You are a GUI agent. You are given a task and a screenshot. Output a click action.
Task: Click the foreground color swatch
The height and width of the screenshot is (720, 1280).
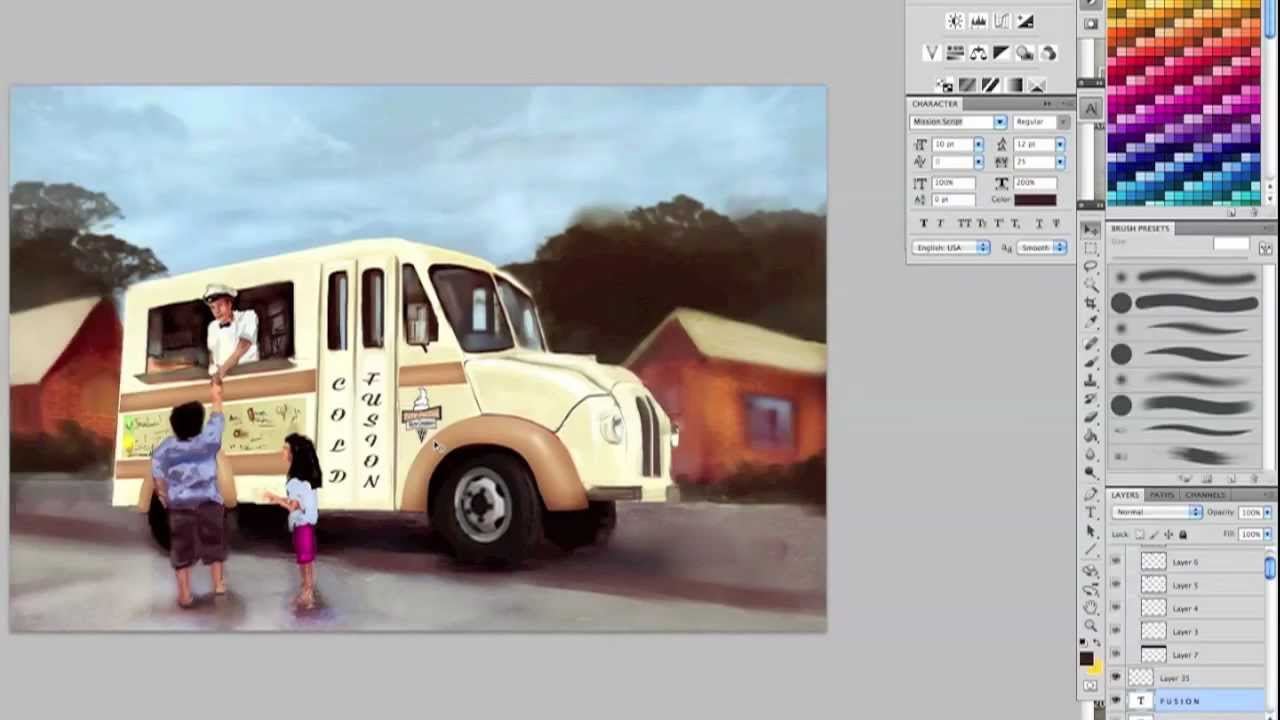coord(1087,659)
